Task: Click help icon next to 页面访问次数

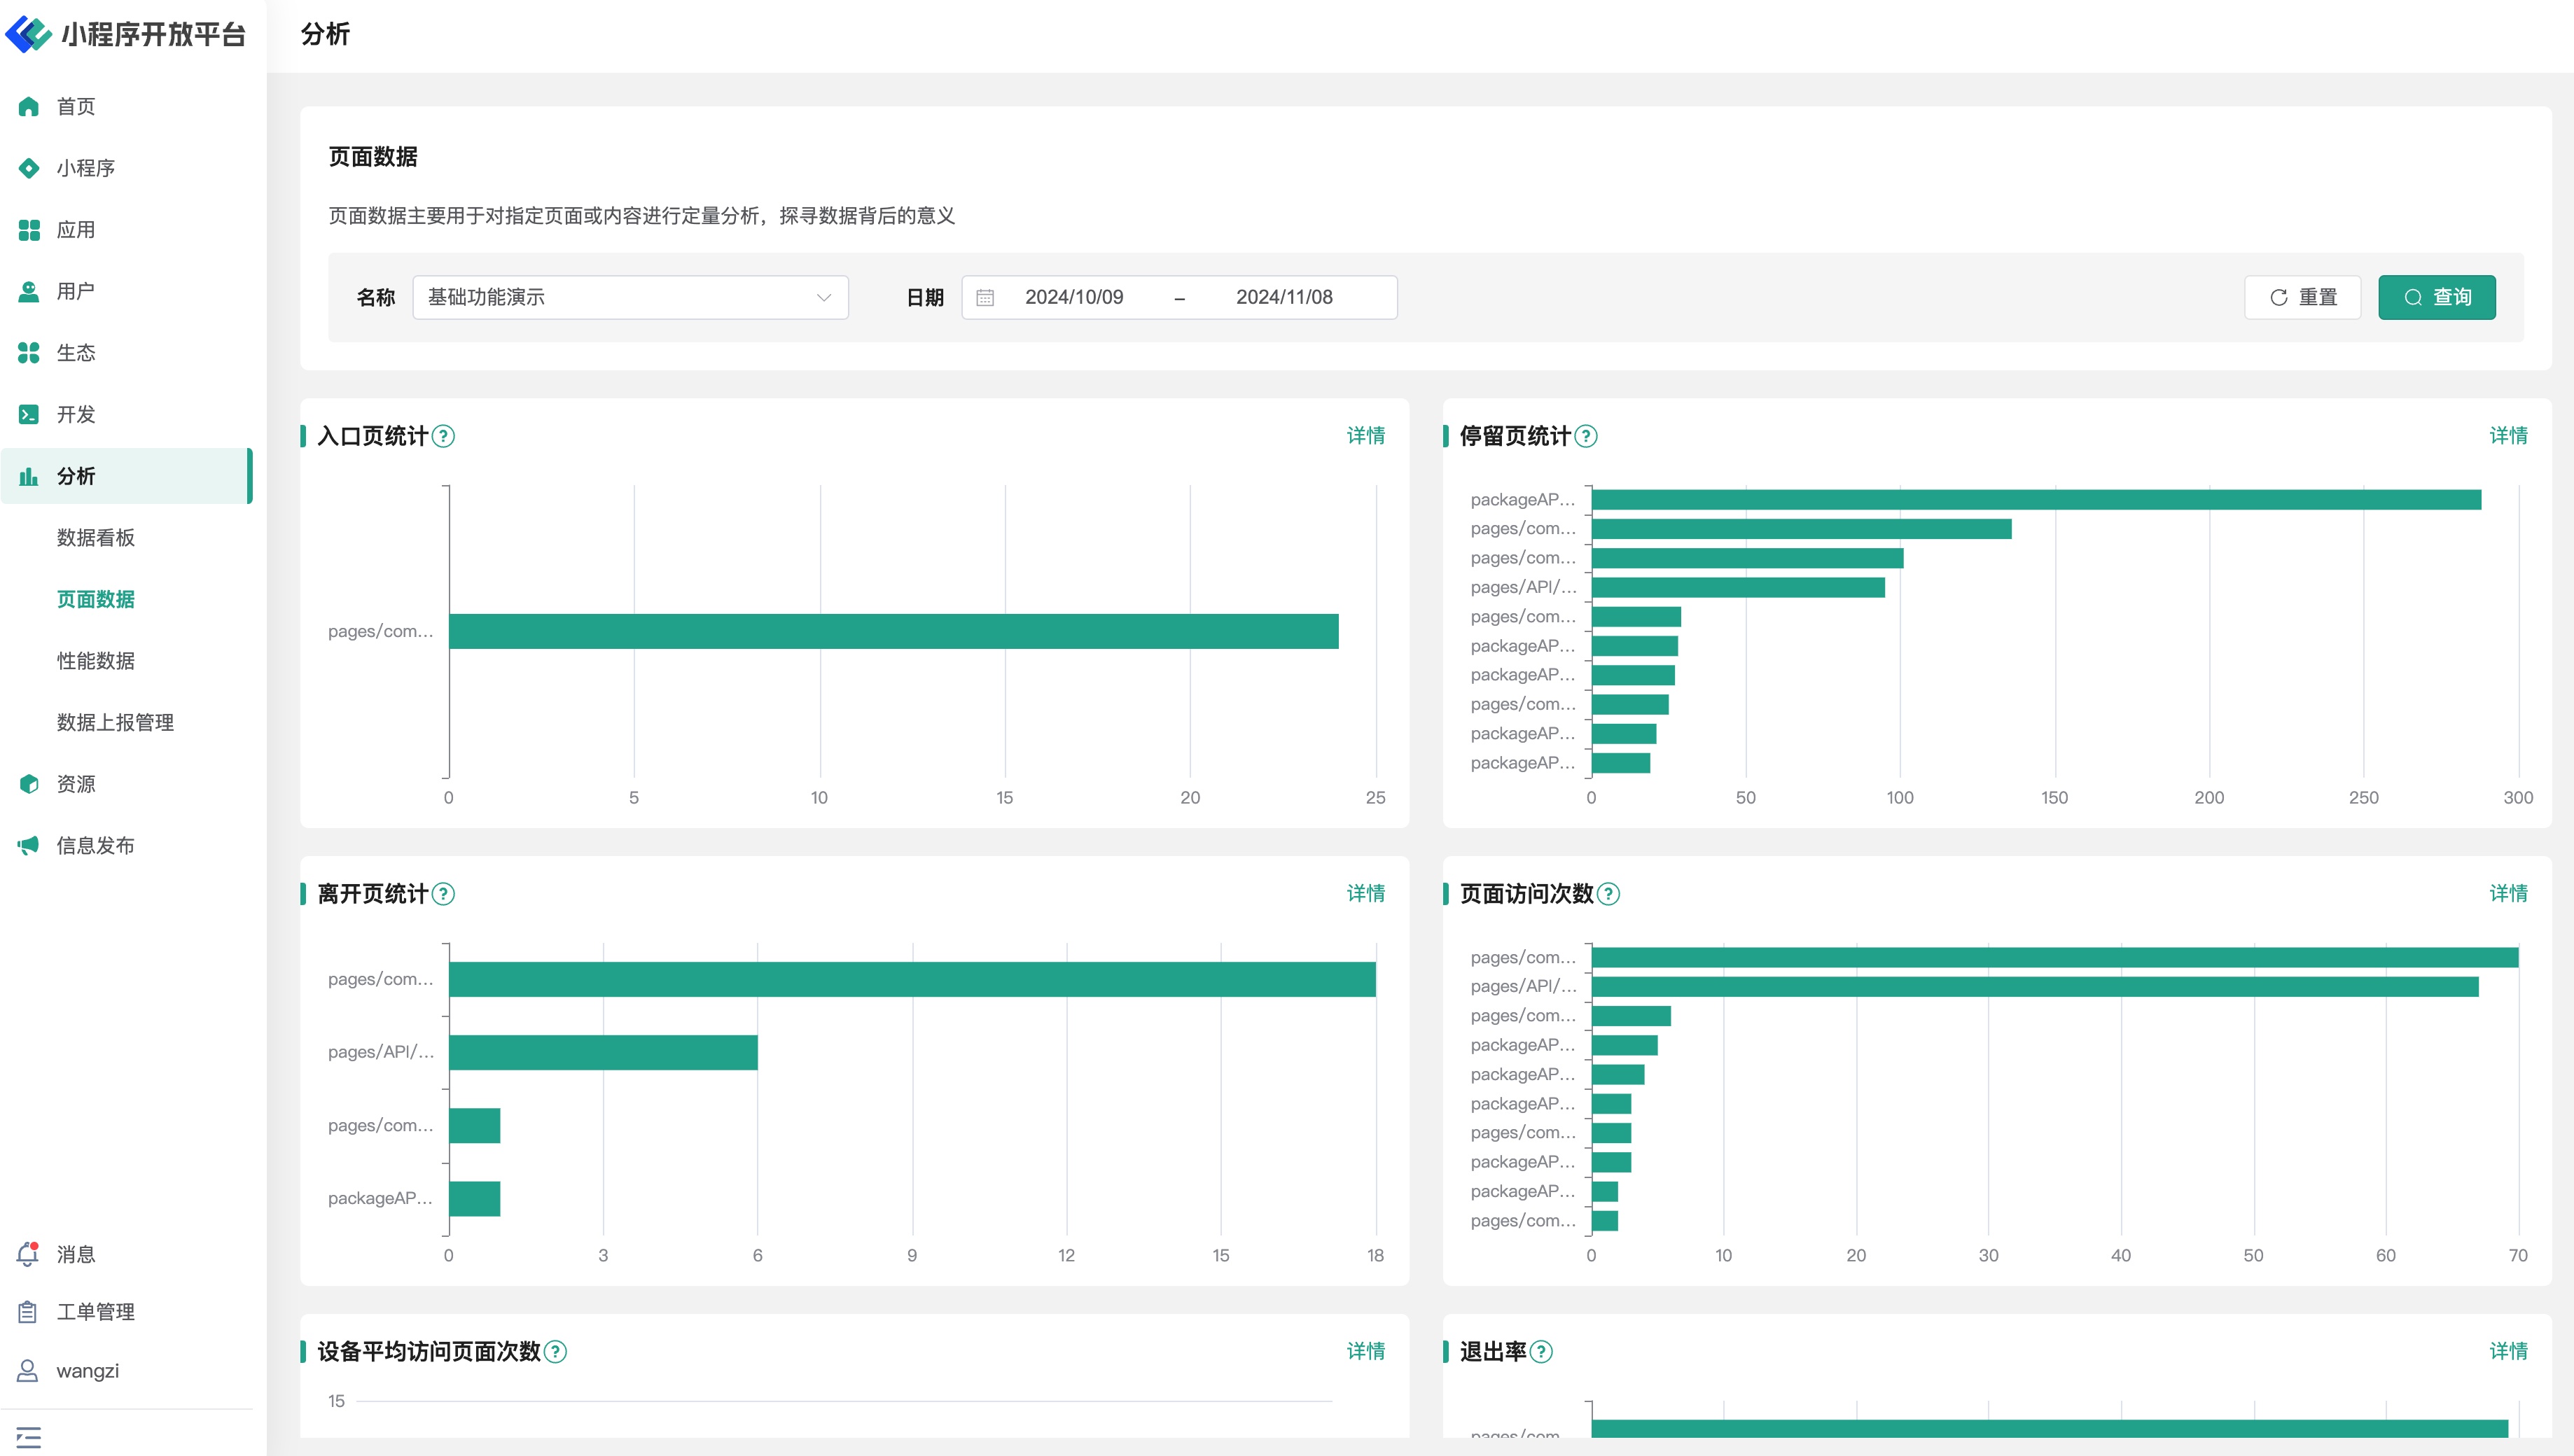Action: click(1608, 894)
